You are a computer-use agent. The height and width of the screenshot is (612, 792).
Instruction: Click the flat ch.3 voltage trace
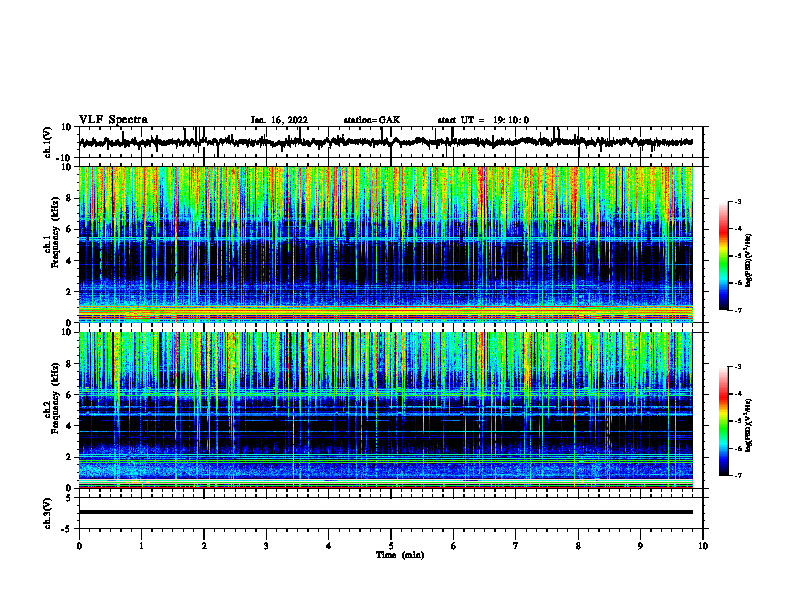(386, 512)
